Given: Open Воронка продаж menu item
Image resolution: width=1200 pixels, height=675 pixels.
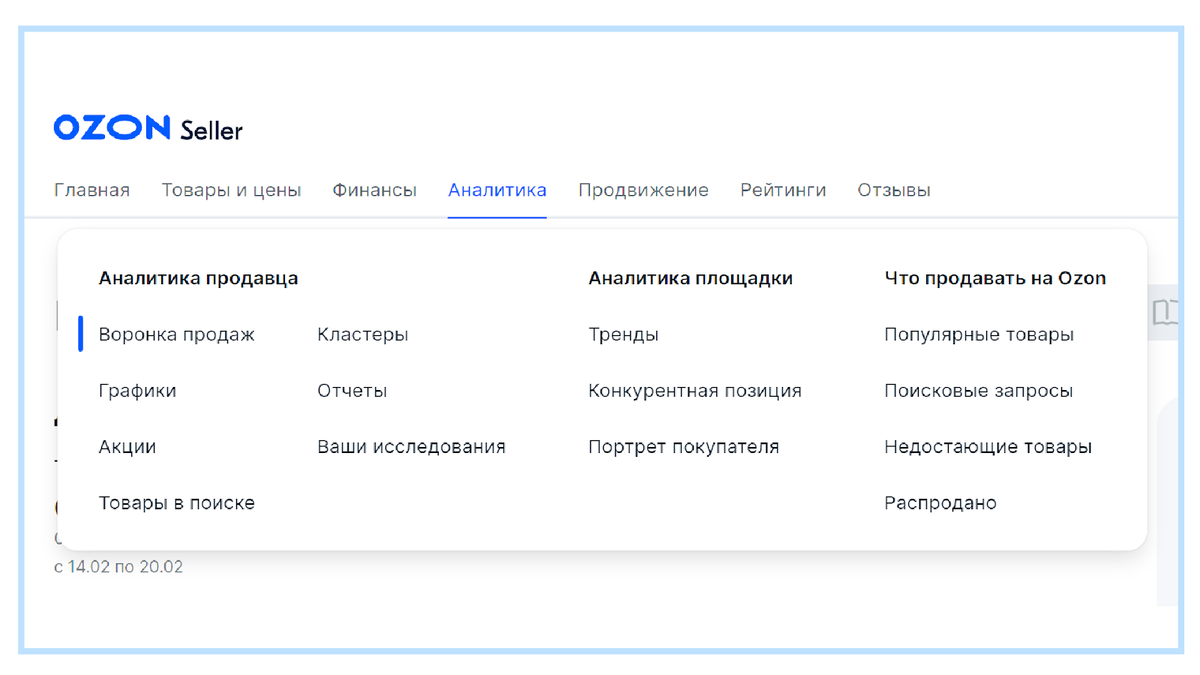Looking at the screenshot, I should (x=176, y=335).
